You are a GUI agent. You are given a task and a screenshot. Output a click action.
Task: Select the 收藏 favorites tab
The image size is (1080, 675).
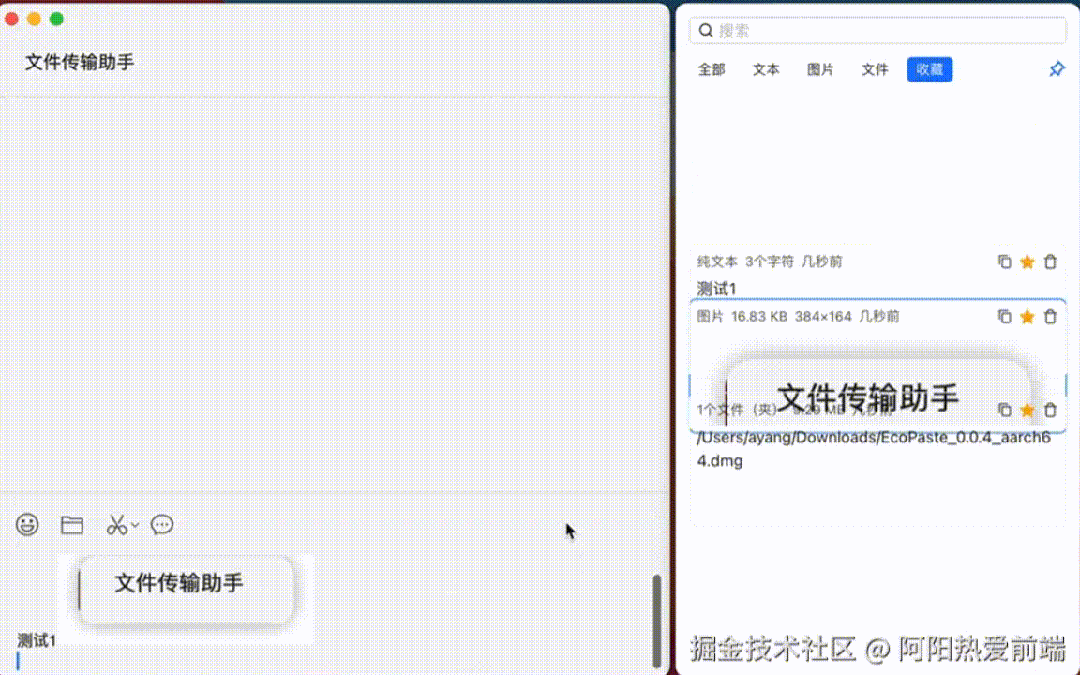[929, 70]
